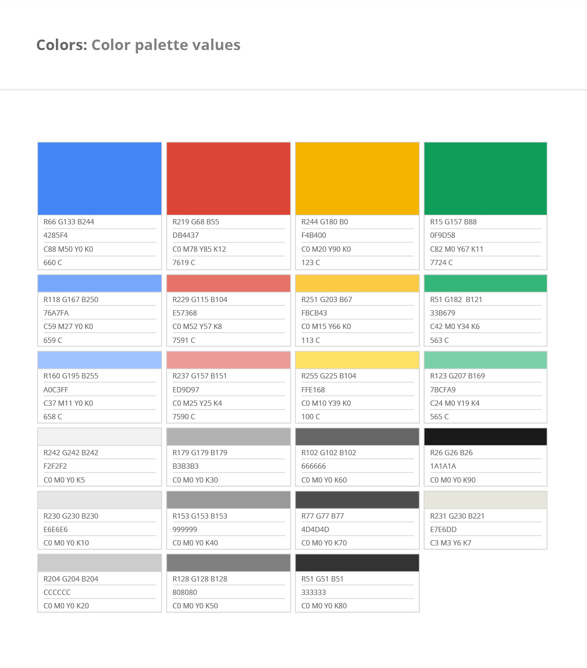Select the salmon E57368 color bar
The image size is (587, 668).
point(228,283)
